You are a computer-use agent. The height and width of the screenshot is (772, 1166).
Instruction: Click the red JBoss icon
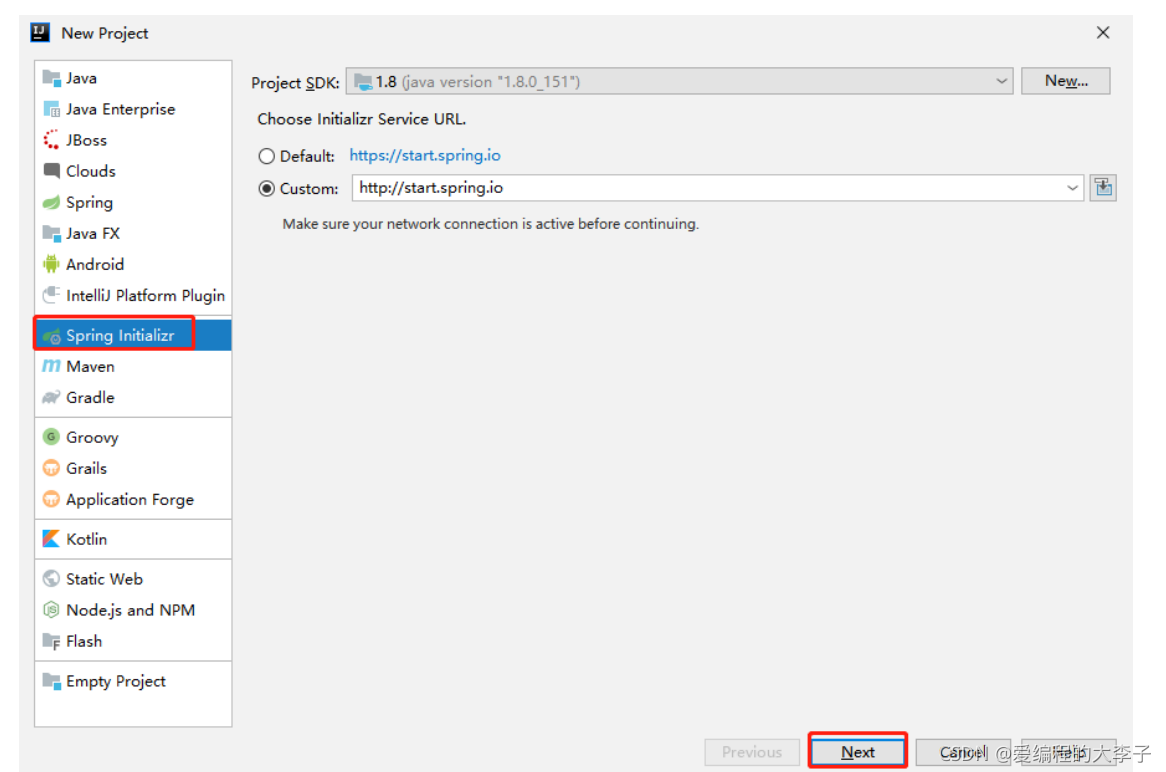point(51,140)
